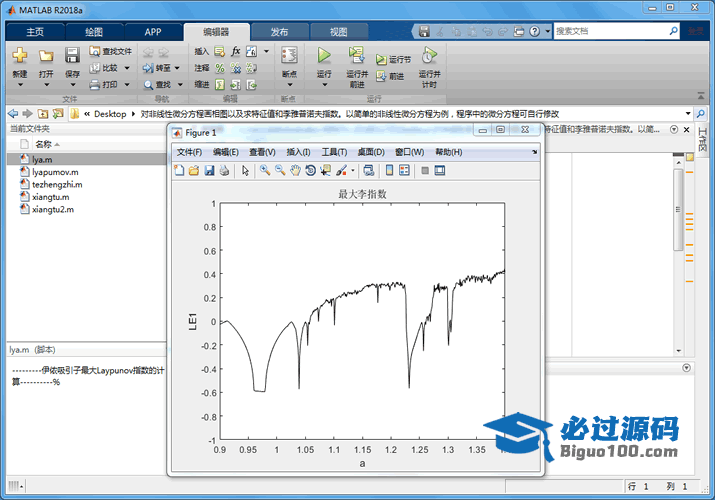Screen dimensions: 715x500
Task: Click the search documentation input field
Action: point(611,31)
